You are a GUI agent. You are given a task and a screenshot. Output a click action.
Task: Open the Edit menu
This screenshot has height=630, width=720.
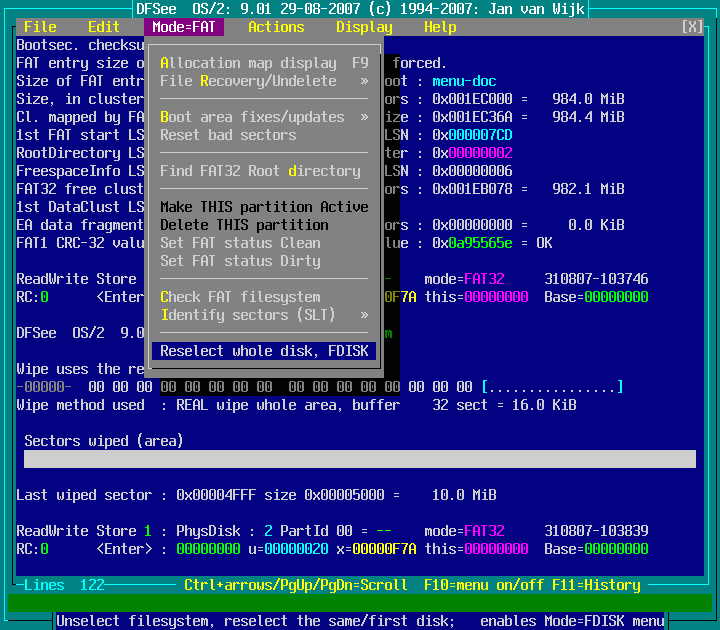(104, 27)
